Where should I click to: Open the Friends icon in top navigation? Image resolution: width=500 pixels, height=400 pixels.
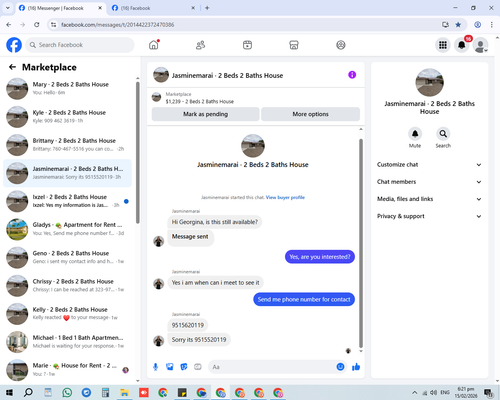(200, 45)
